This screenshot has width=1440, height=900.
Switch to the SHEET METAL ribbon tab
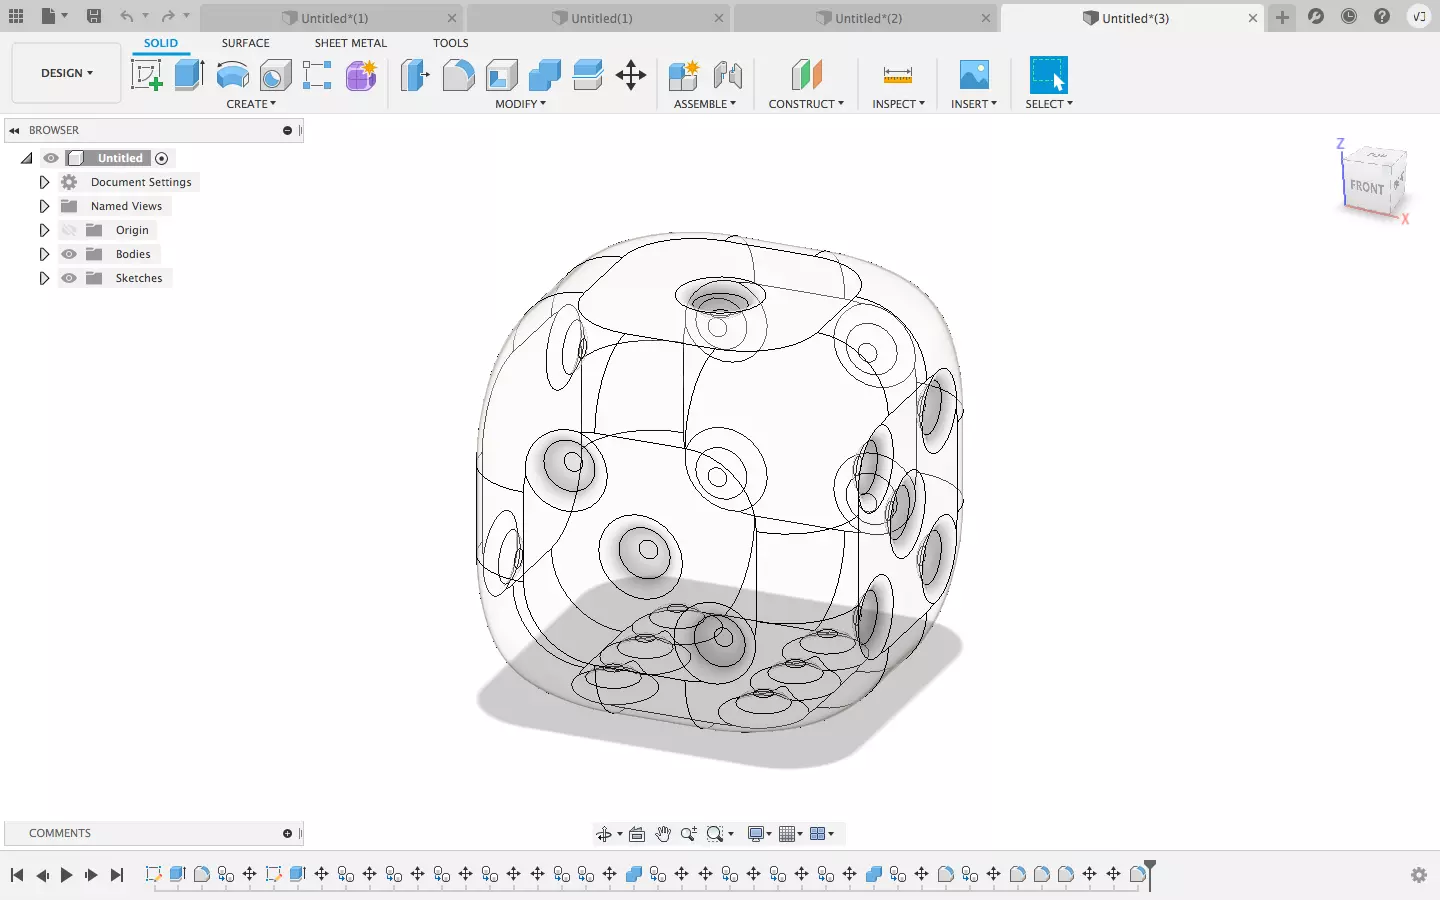pos(350,43)
